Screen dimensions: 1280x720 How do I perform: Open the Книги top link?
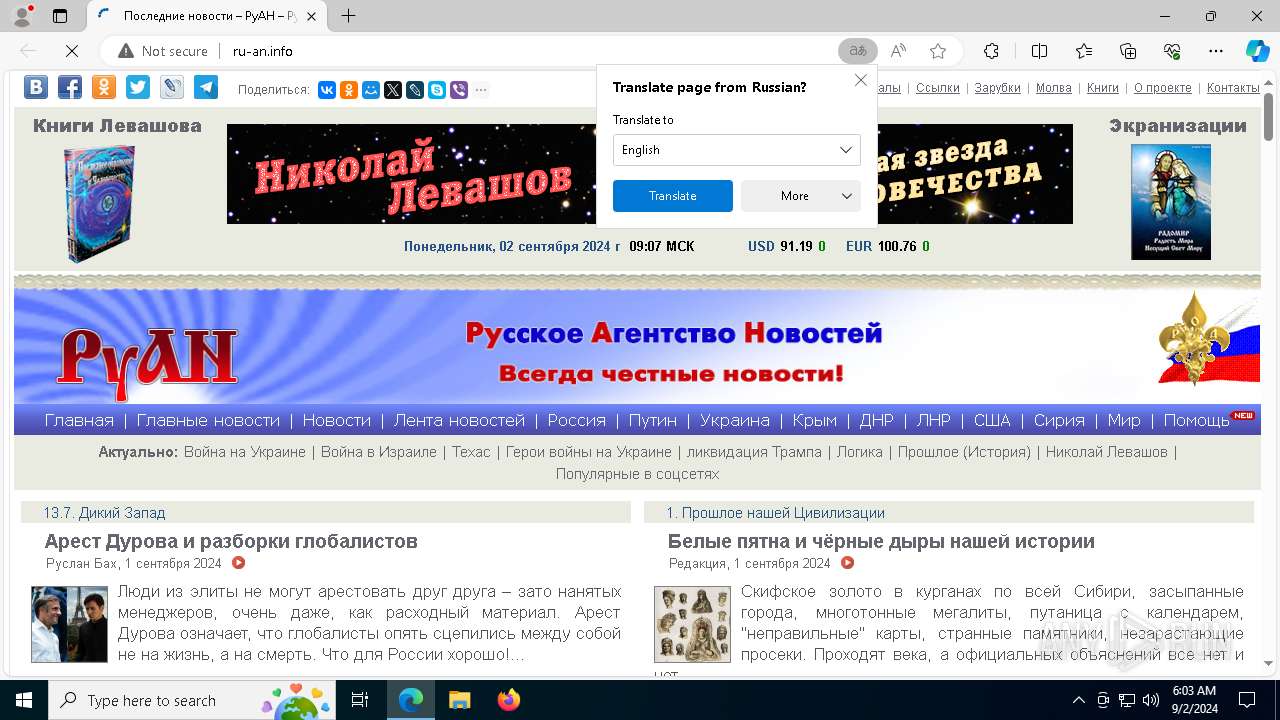1103,88
